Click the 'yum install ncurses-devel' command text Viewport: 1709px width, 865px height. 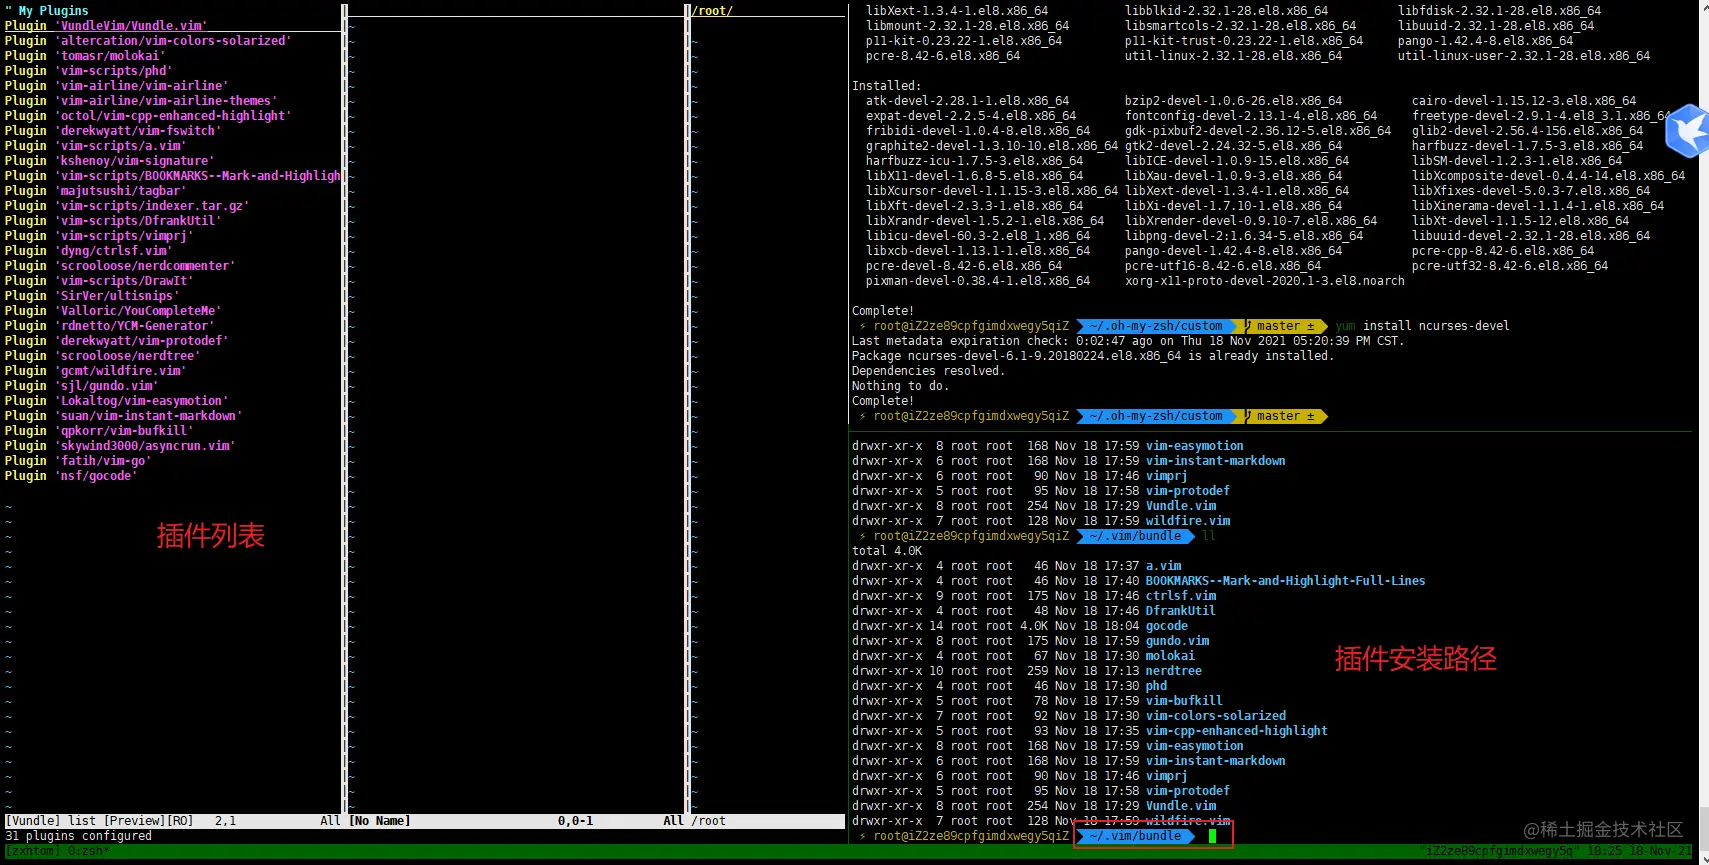point(1423,326)
